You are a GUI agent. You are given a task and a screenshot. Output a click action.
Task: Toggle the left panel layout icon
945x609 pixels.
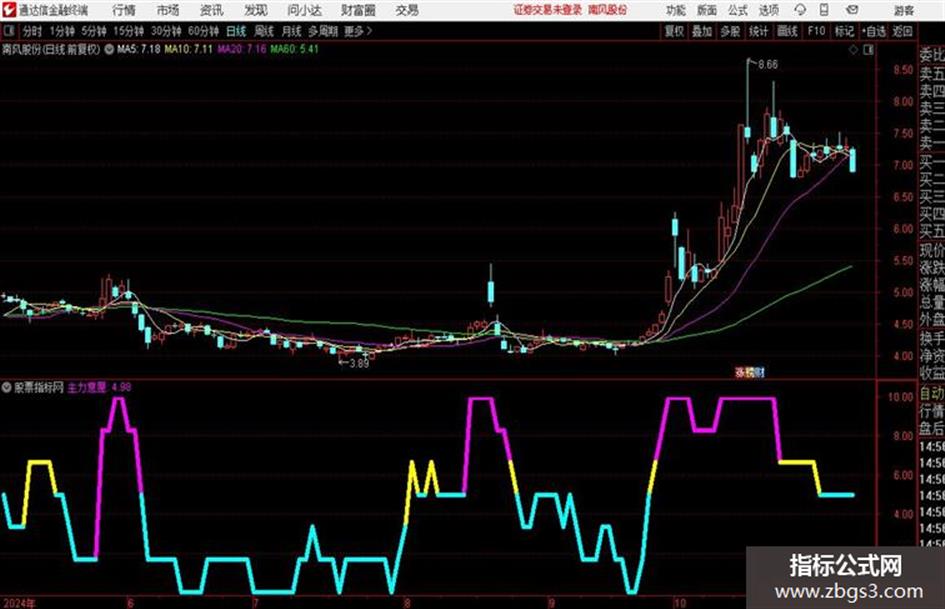8,31
